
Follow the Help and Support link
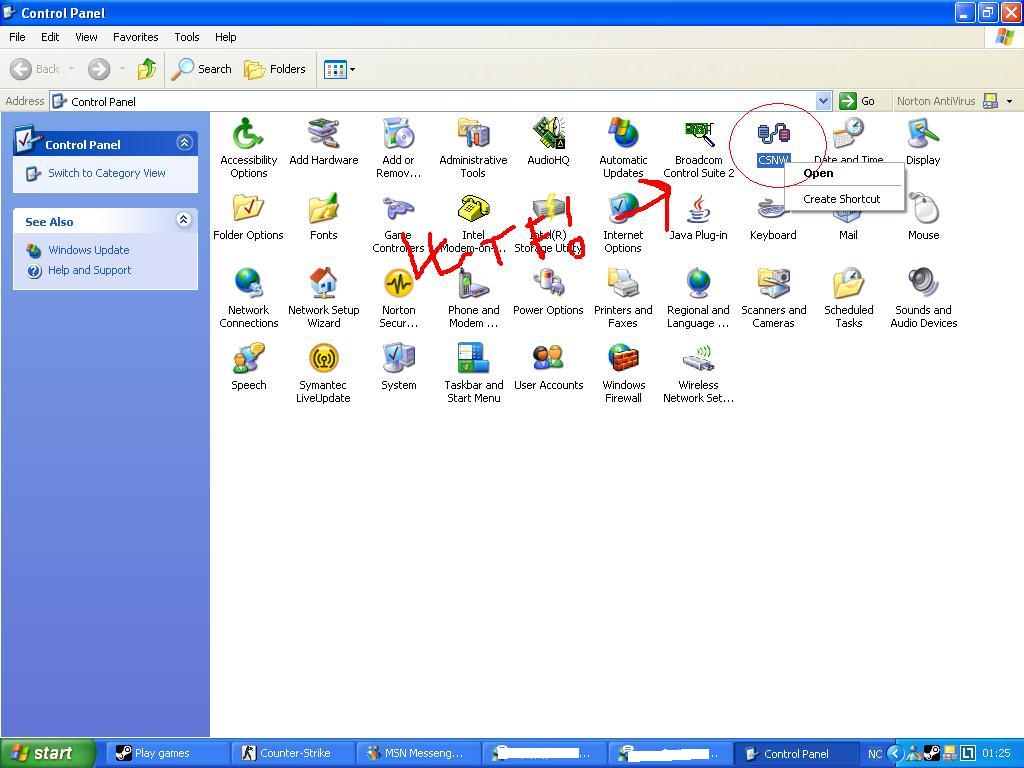(x=89, y=270)
